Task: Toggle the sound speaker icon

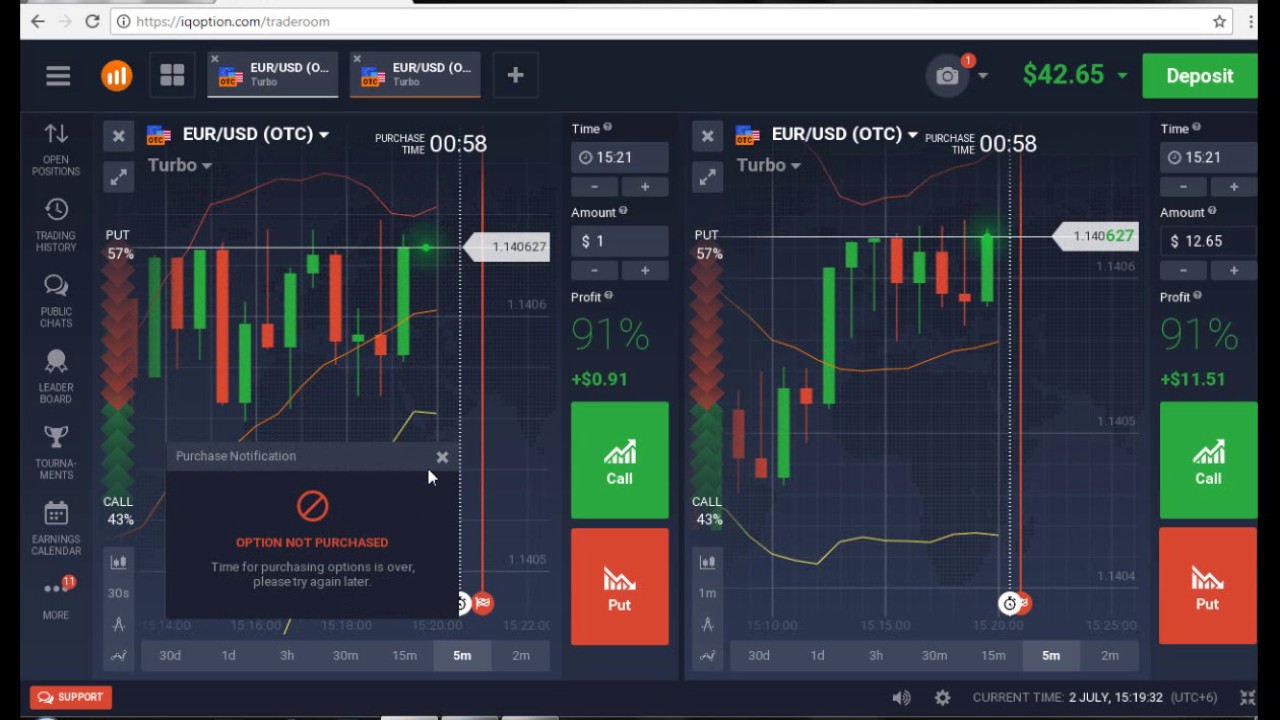Action: 901,697
